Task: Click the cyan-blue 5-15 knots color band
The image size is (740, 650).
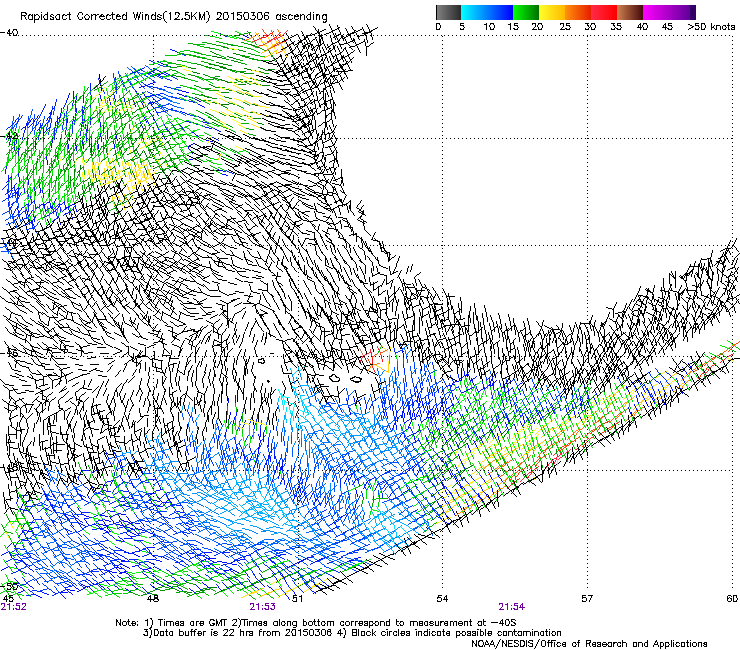Action: 487,12
